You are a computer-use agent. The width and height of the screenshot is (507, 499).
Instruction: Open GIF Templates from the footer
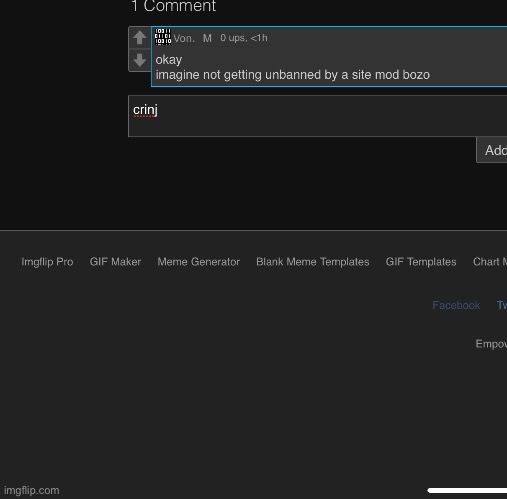pos(421,262)
